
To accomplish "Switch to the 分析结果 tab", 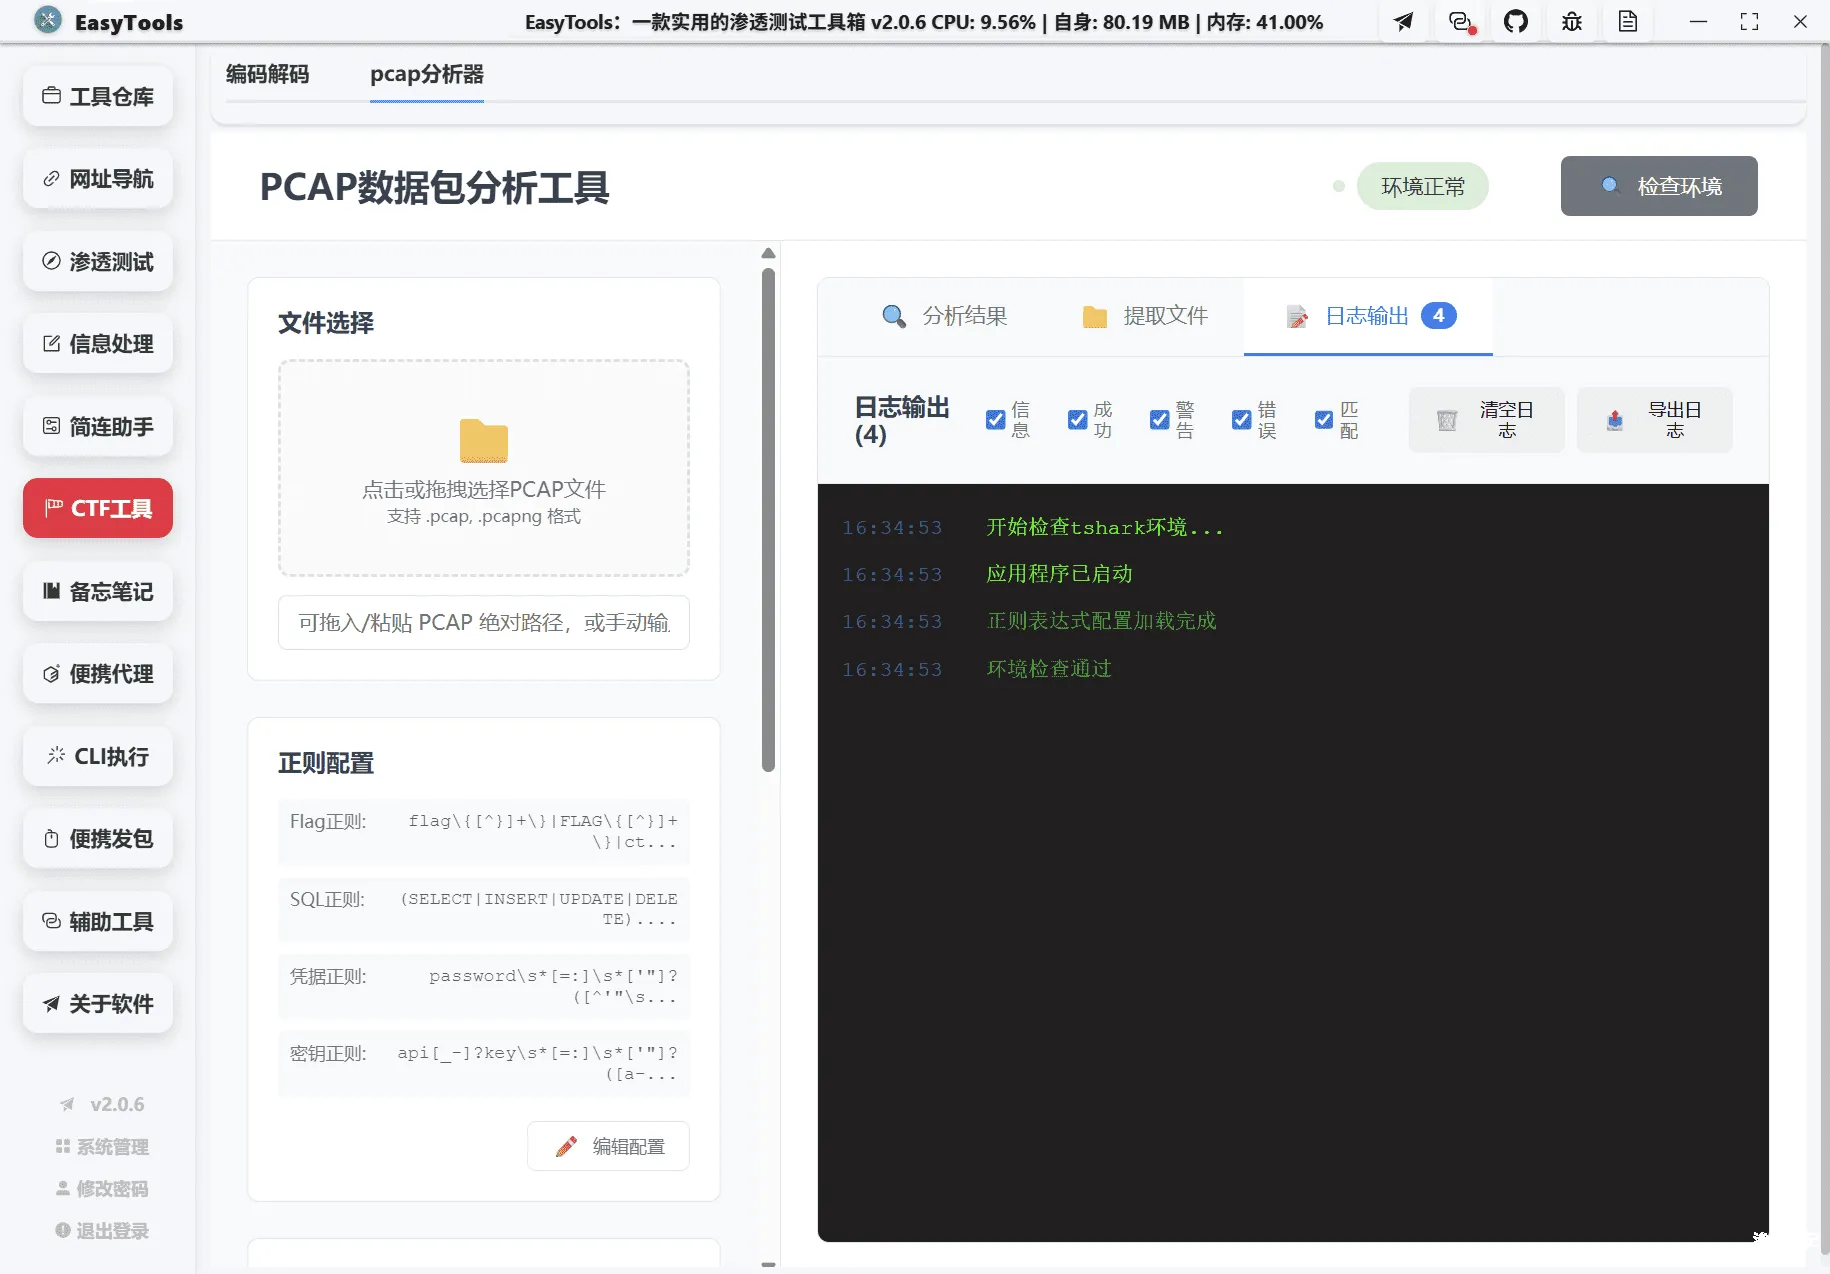I will point(945,316).
